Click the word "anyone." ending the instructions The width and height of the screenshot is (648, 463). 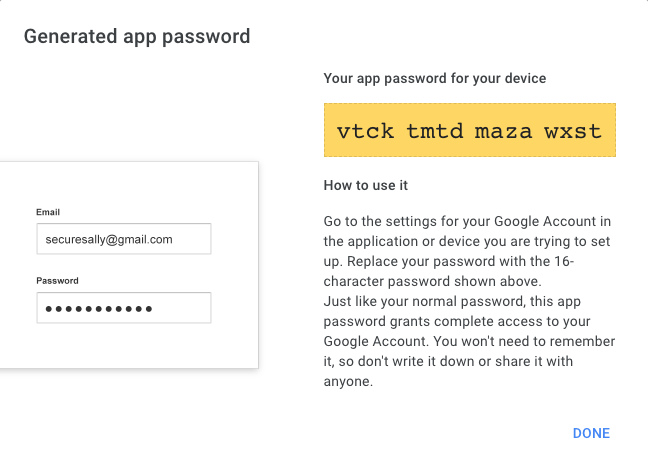point(348,382)
